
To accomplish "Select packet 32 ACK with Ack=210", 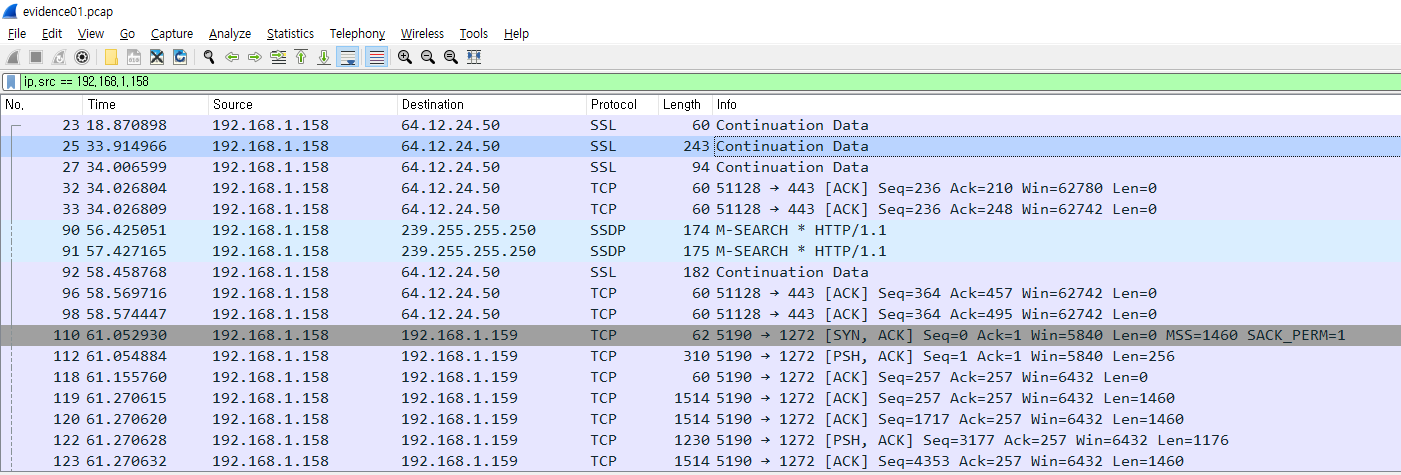I will [x=700, y=188].
